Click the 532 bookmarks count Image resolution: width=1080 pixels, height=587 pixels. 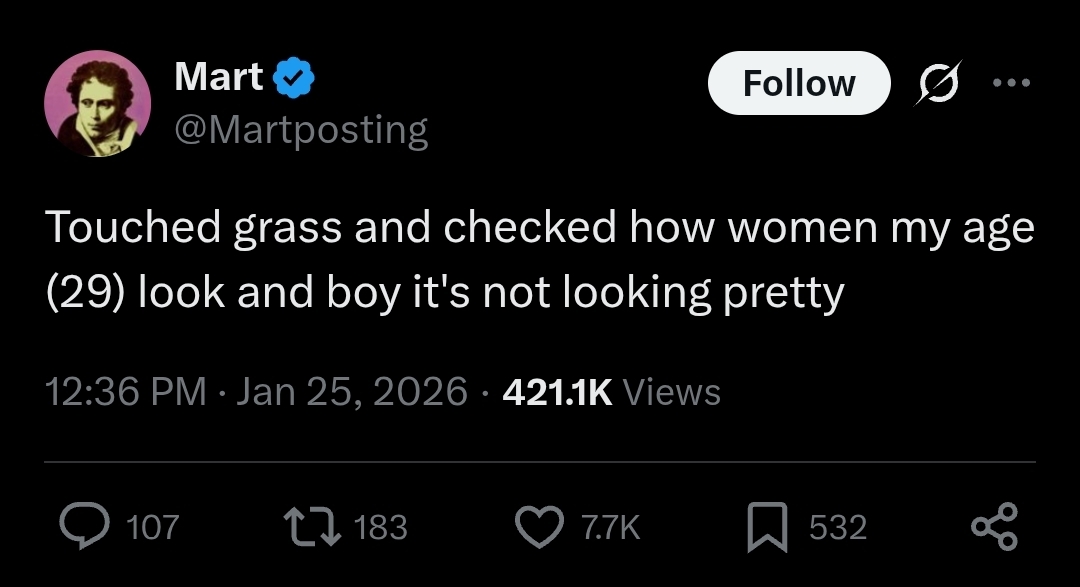coord(838,527)
